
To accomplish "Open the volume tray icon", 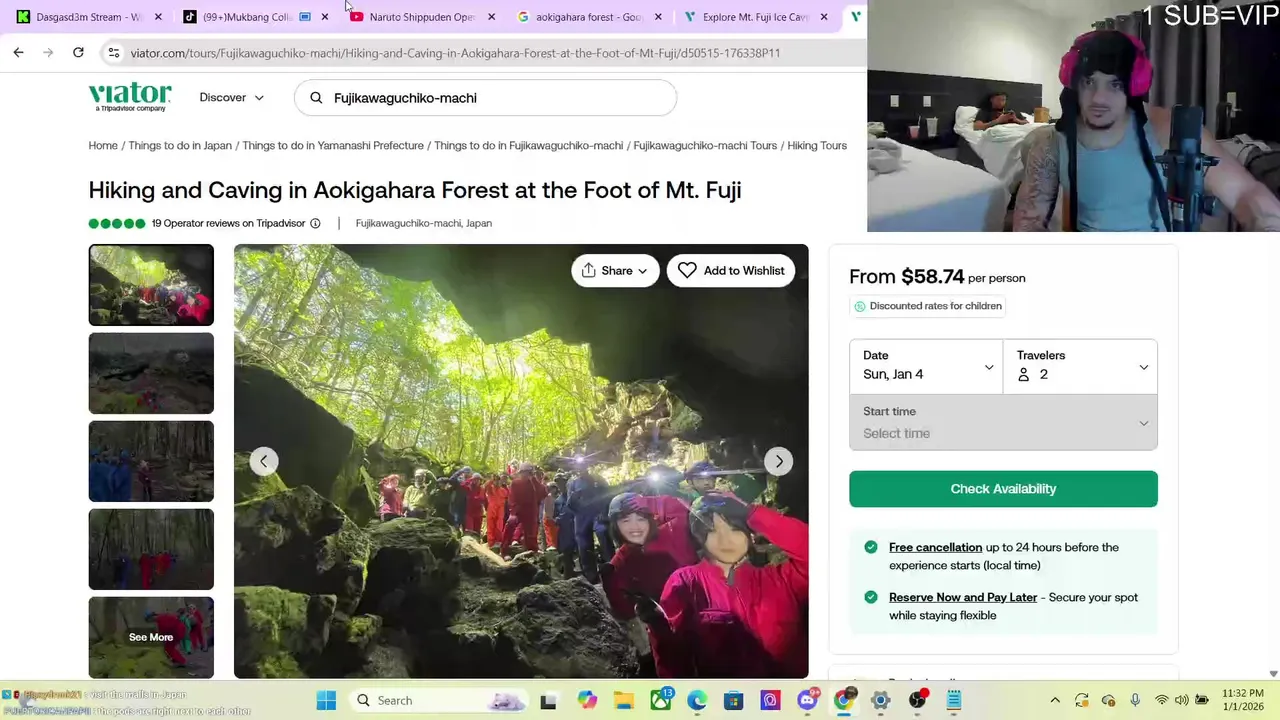I will (1181, 700).
